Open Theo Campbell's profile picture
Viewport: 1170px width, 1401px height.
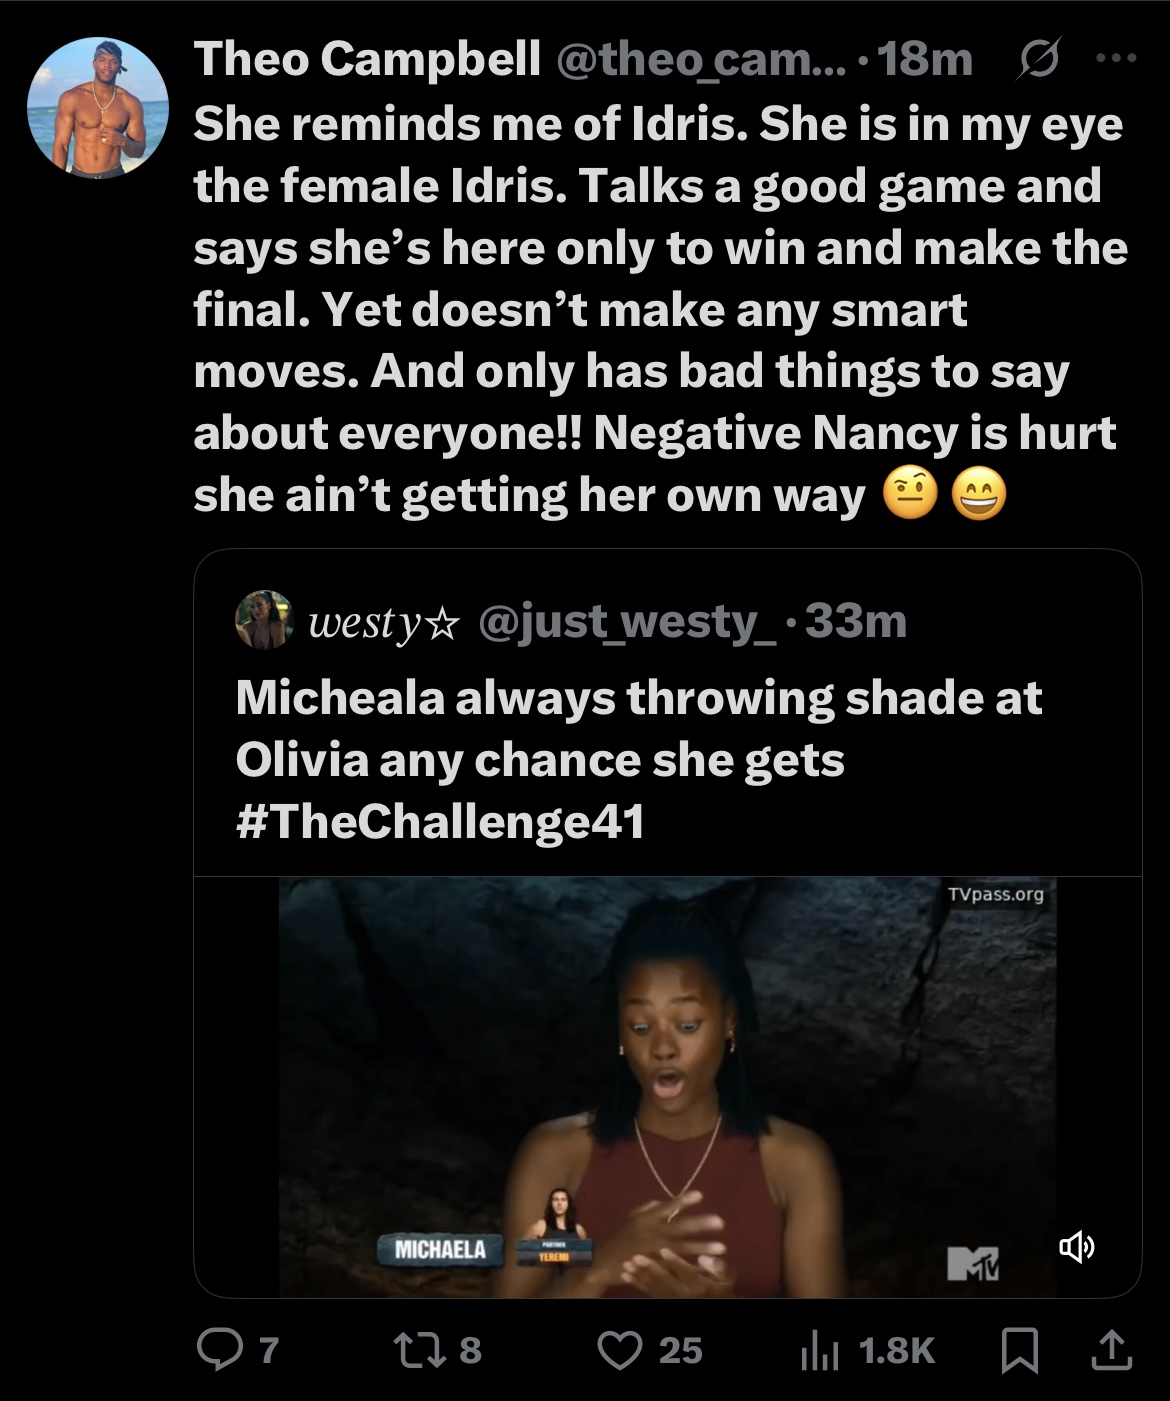click(x=98, y=108)
